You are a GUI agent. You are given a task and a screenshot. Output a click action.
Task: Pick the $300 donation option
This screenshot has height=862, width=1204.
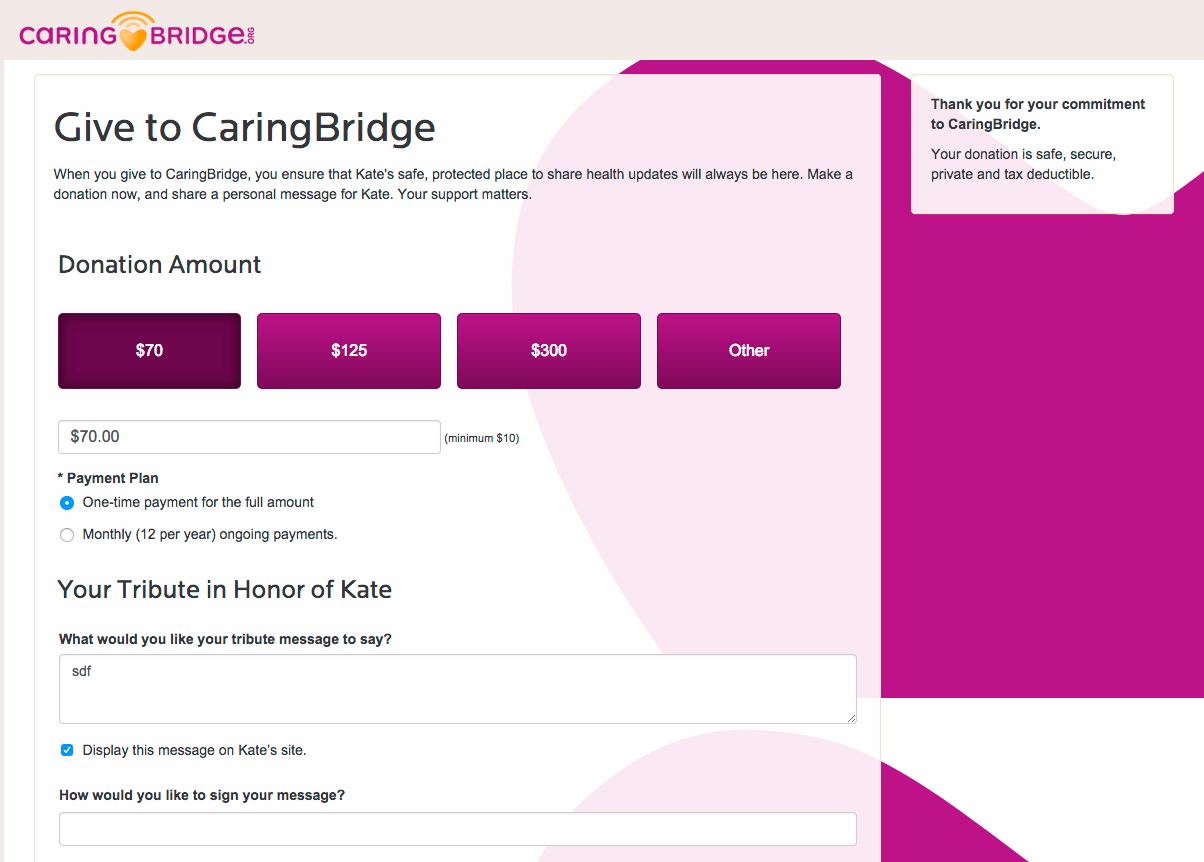549,351
